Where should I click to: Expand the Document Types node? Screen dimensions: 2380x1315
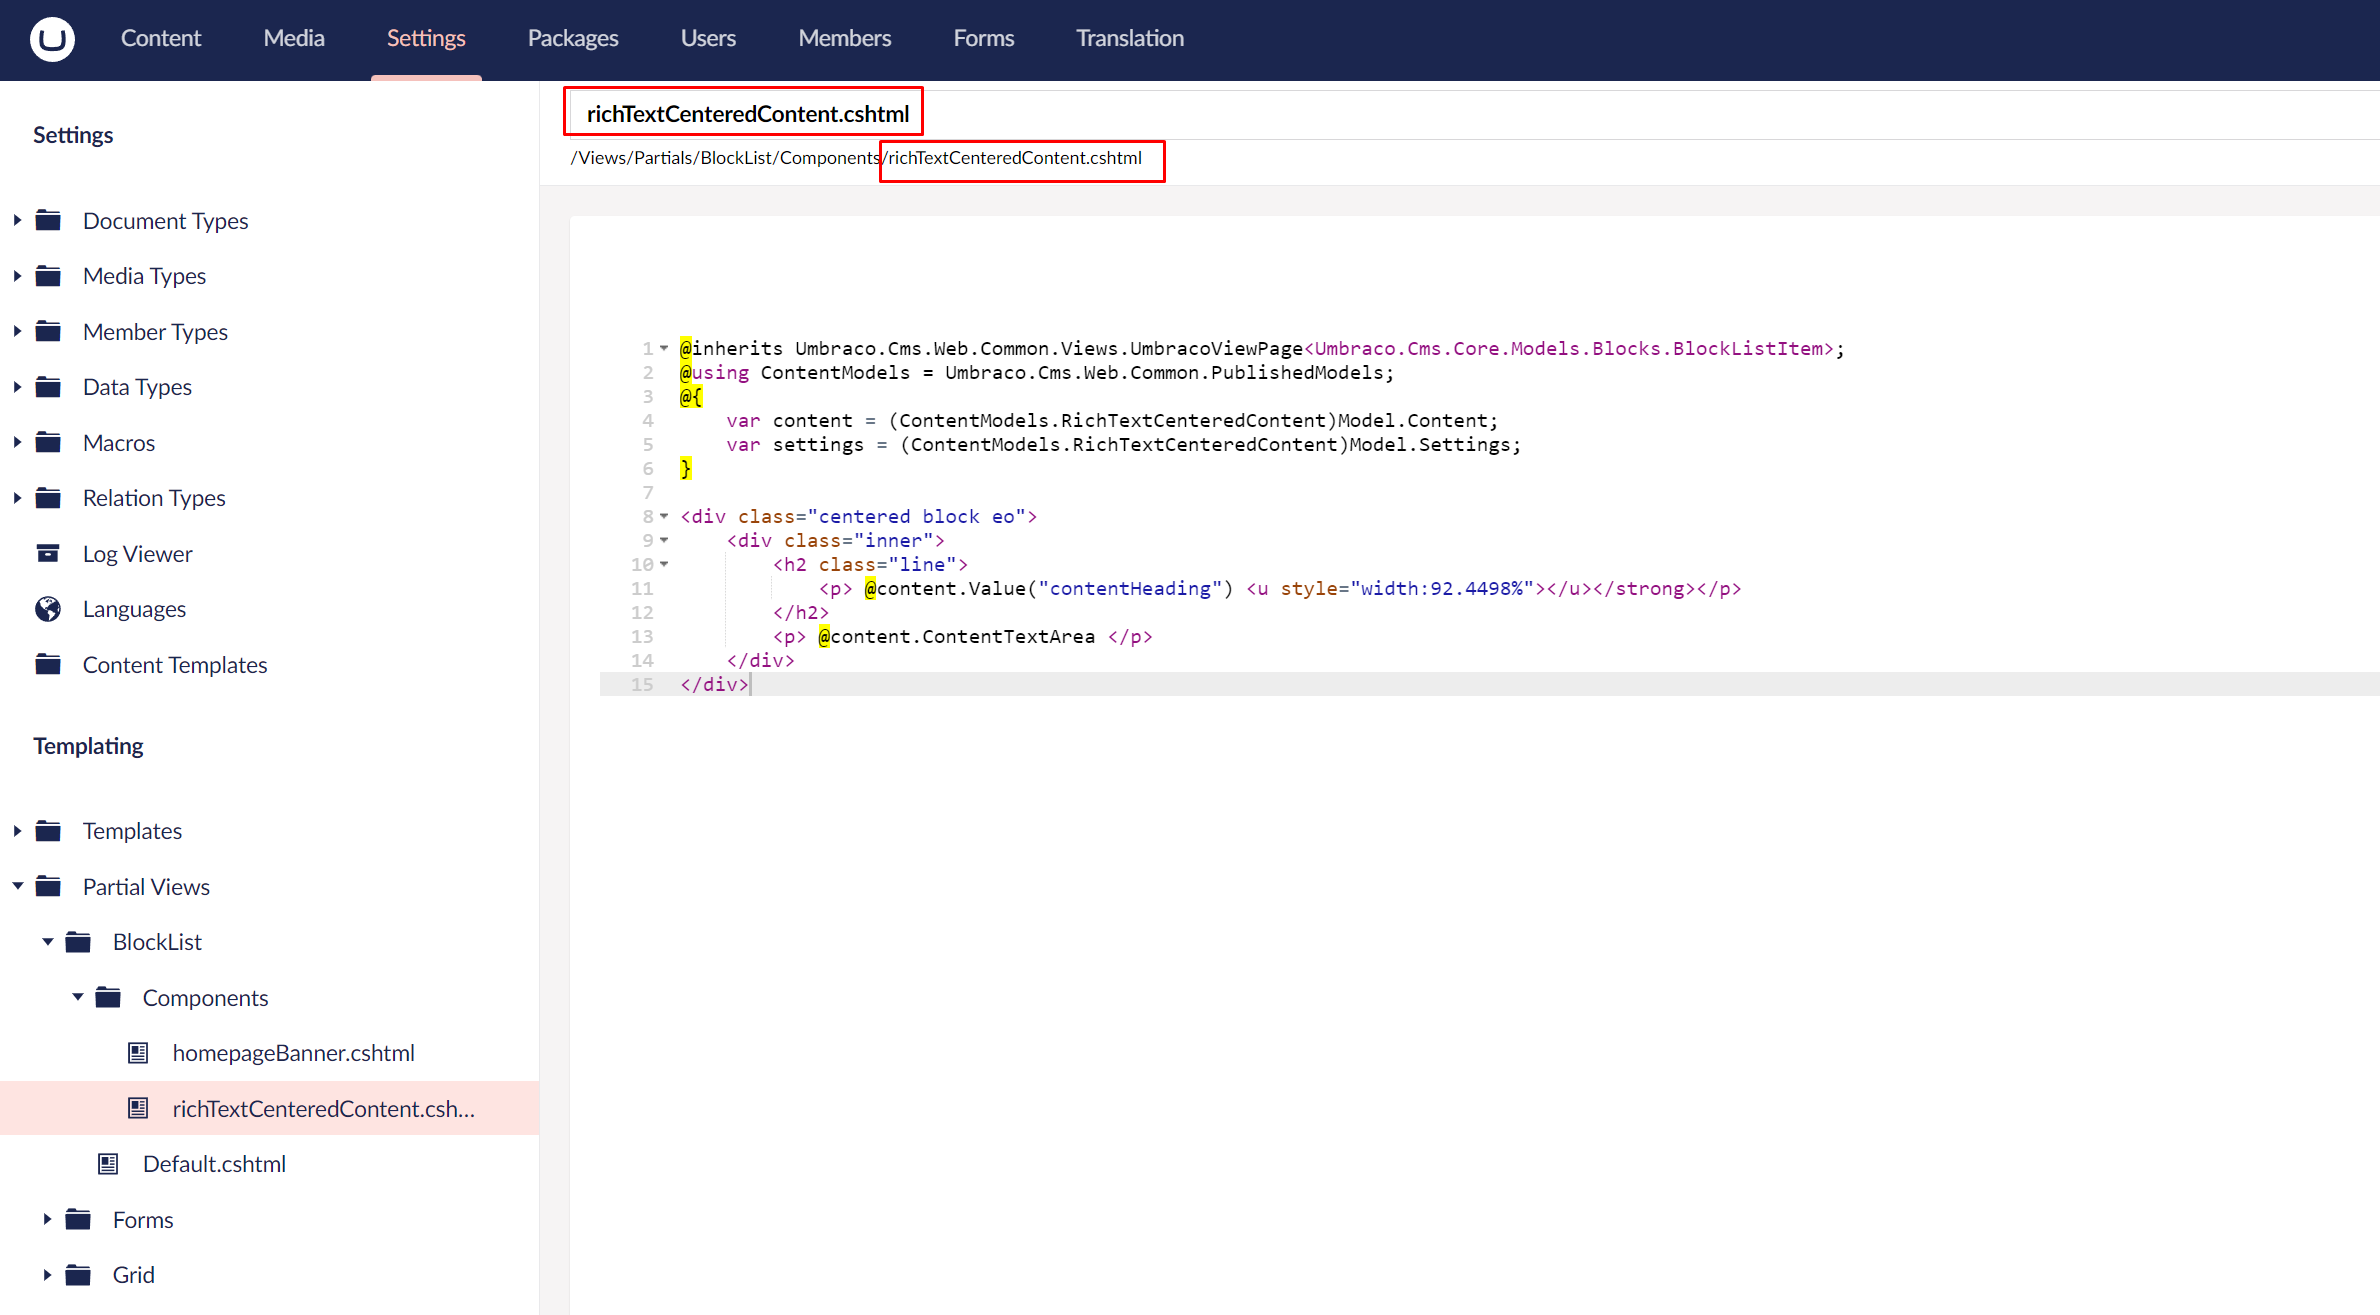click(17, 220)
